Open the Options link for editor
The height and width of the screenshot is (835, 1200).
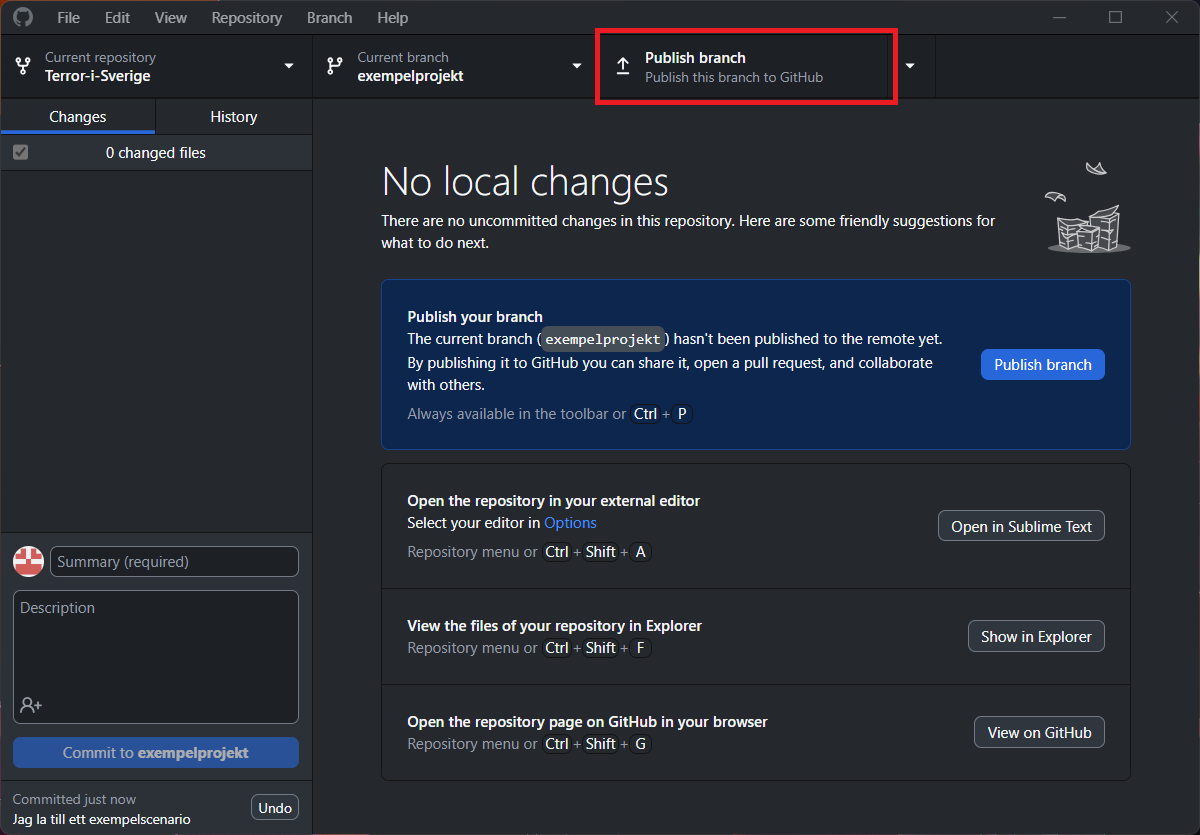click(x=570, y=522)
